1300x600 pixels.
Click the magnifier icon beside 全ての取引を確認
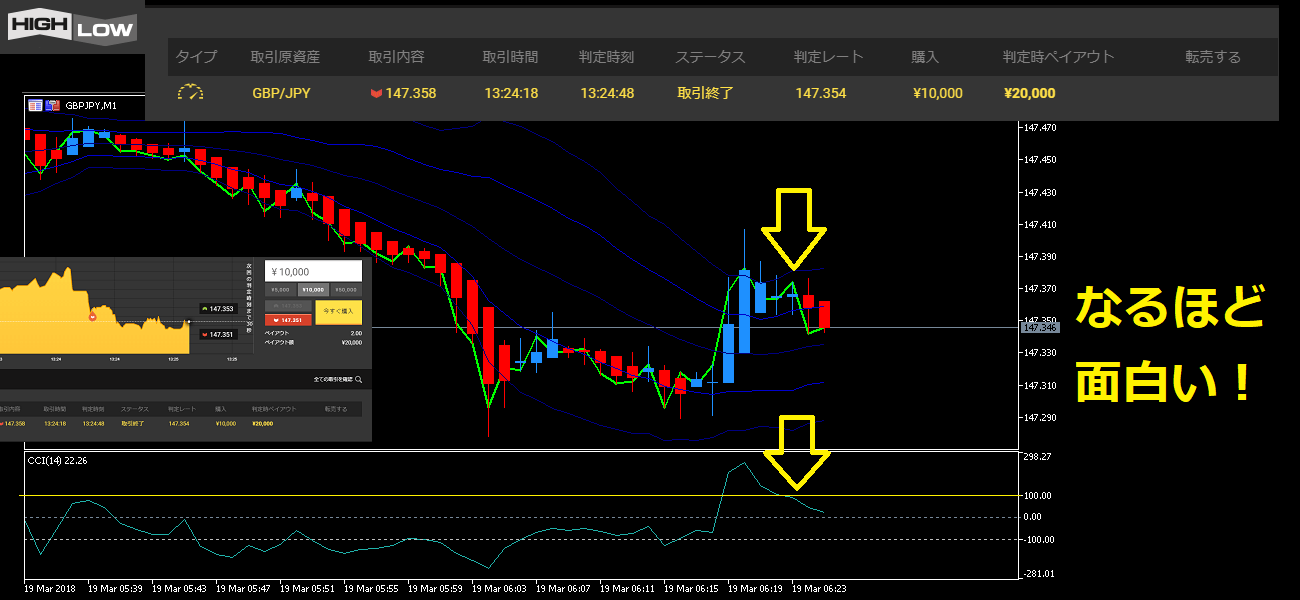tap(358, 380)
